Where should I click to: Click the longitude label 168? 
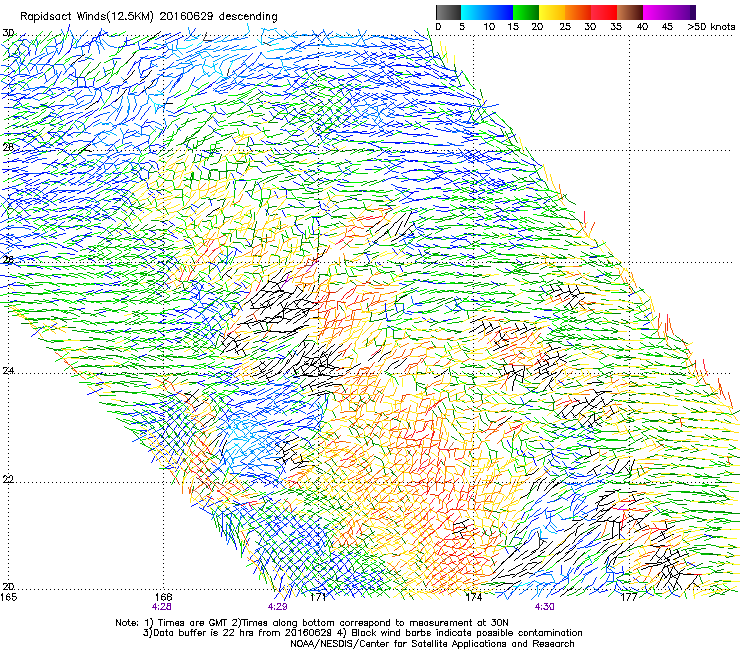tap(164, 597)
